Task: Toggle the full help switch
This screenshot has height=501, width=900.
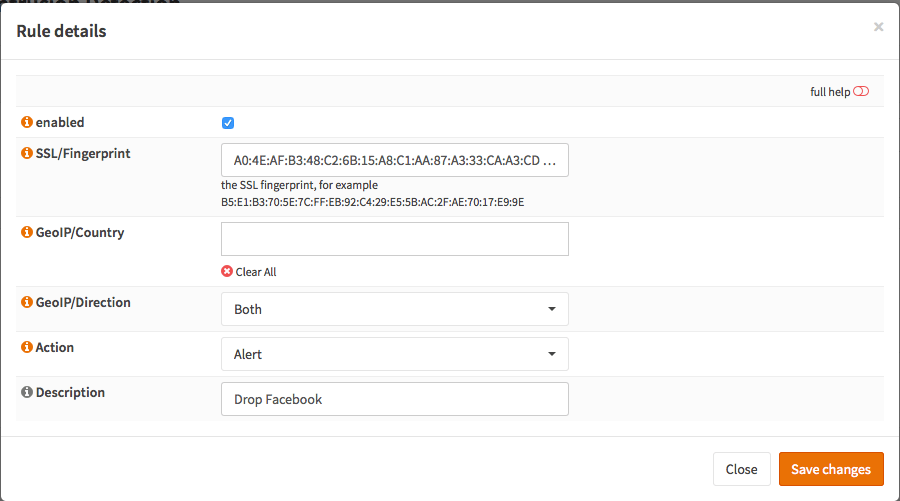Action: click(x=861, y=92)
